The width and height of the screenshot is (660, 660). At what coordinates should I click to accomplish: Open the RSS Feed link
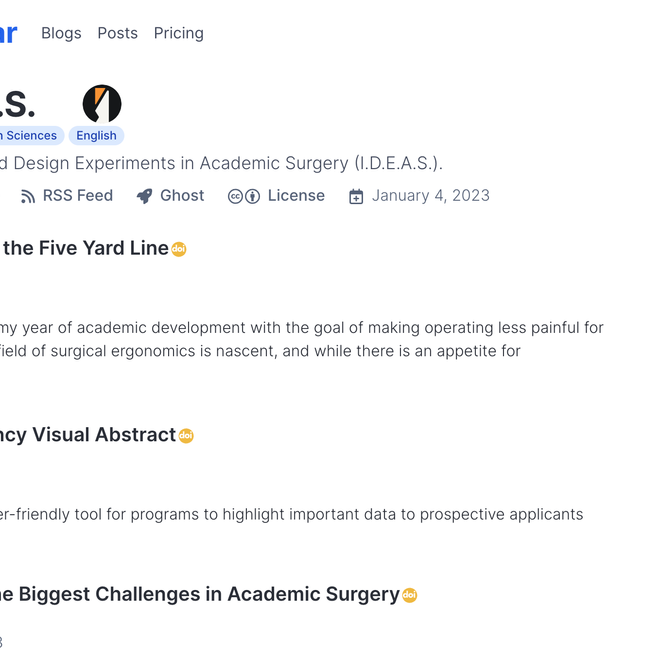pos(77,196)
